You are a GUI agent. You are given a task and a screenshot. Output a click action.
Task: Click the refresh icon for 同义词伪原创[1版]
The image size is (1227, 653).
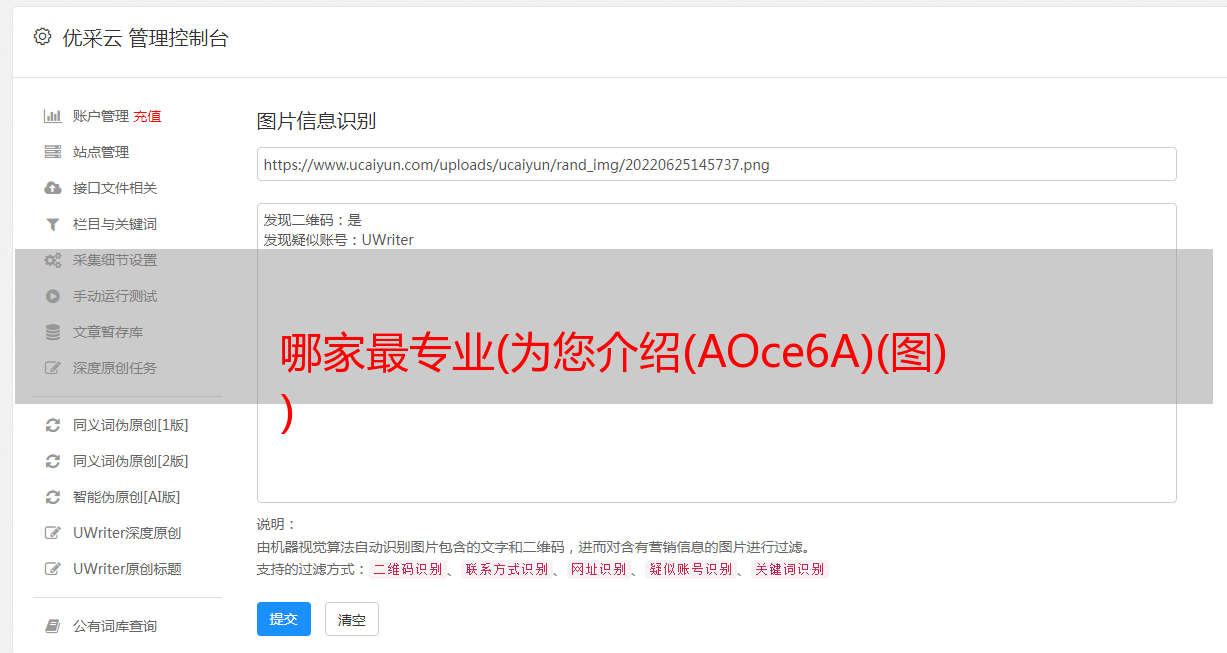pos(53,425)
